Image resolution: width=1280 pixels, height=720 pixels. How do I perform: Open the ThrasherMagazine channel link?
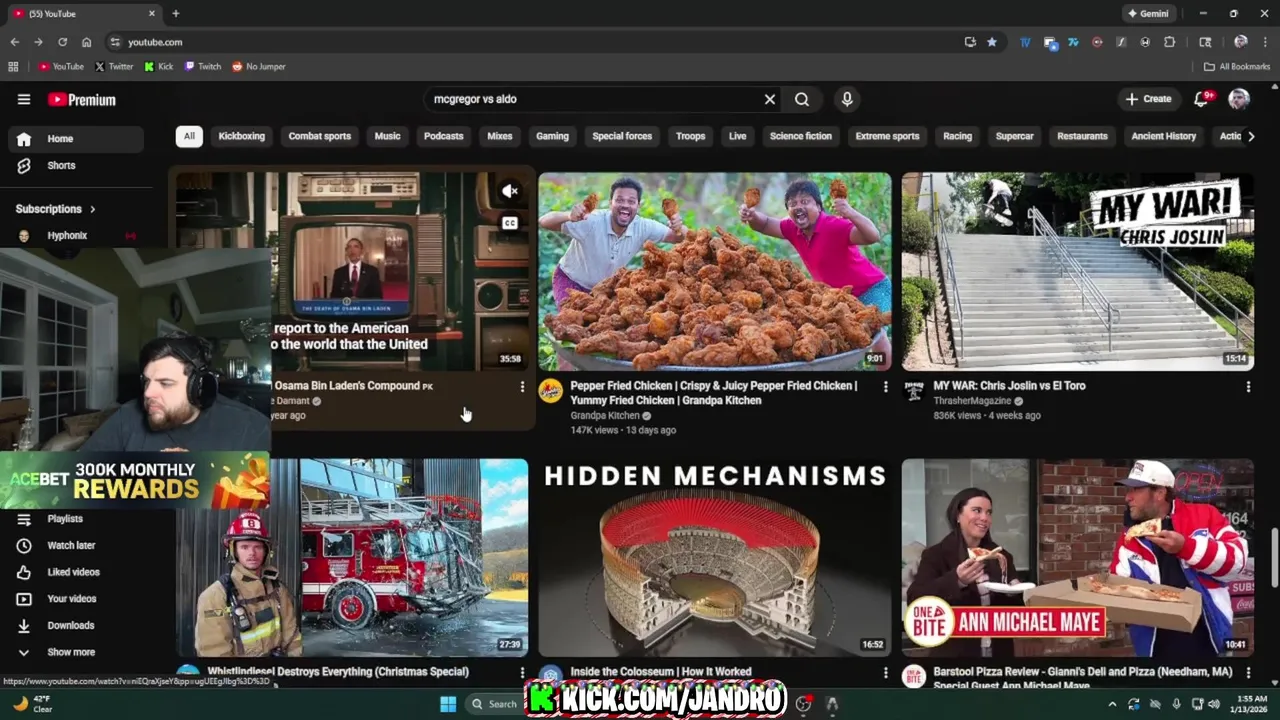click(x=972, y=401)
